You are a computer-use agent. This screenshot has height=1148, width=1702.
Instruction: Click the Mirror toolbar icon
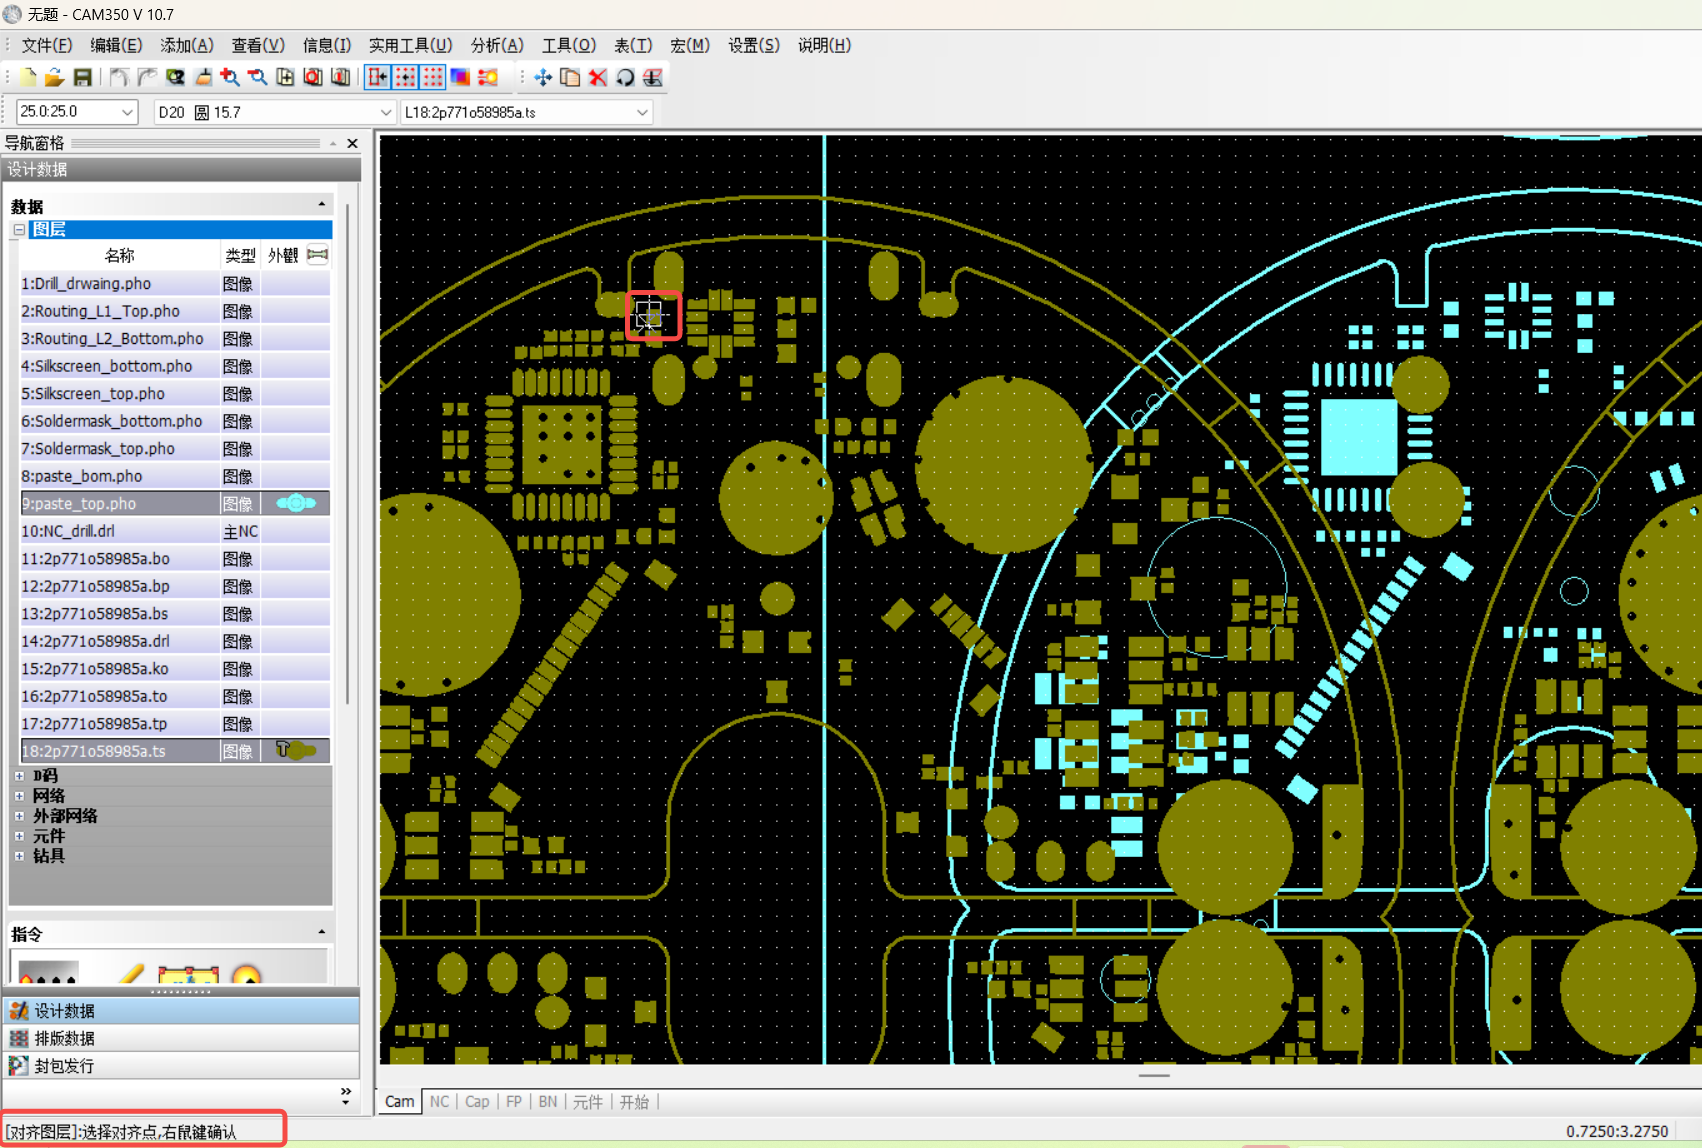click(x=653, y=77)
